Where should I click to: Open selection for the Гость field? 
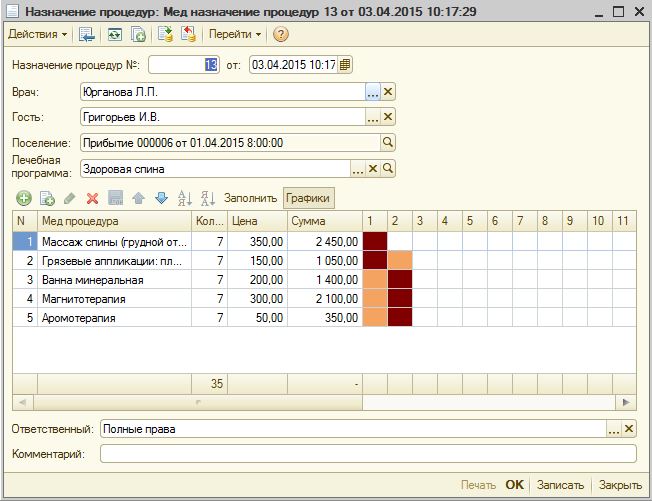[x=373, y=117]
